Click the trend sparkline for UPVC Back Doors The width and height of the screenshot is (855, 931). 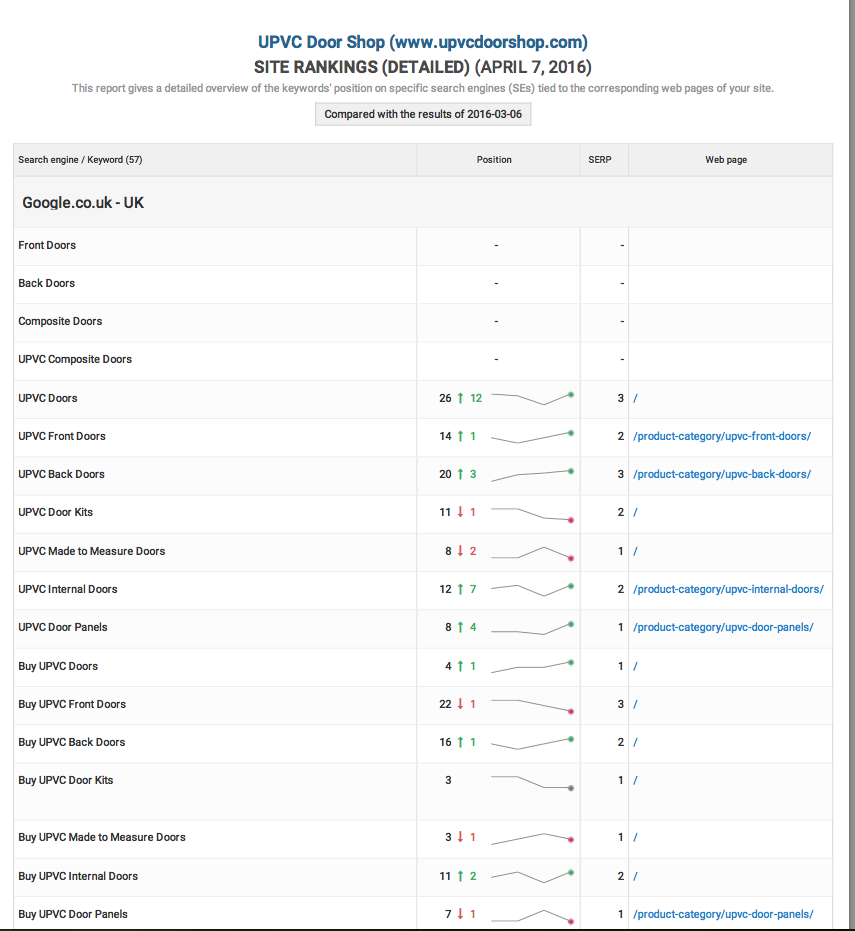click(x=533, y=475)
